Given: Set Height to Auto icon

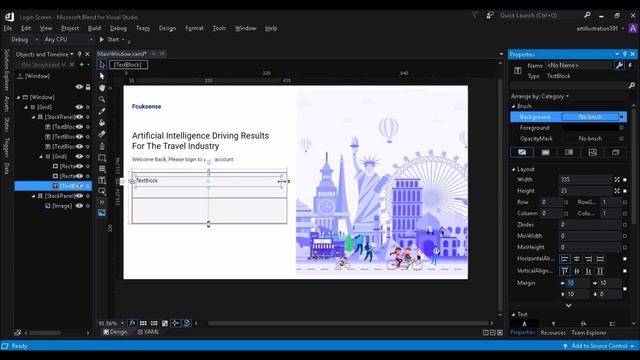Looking at the screenshot, I should (617, 191).
